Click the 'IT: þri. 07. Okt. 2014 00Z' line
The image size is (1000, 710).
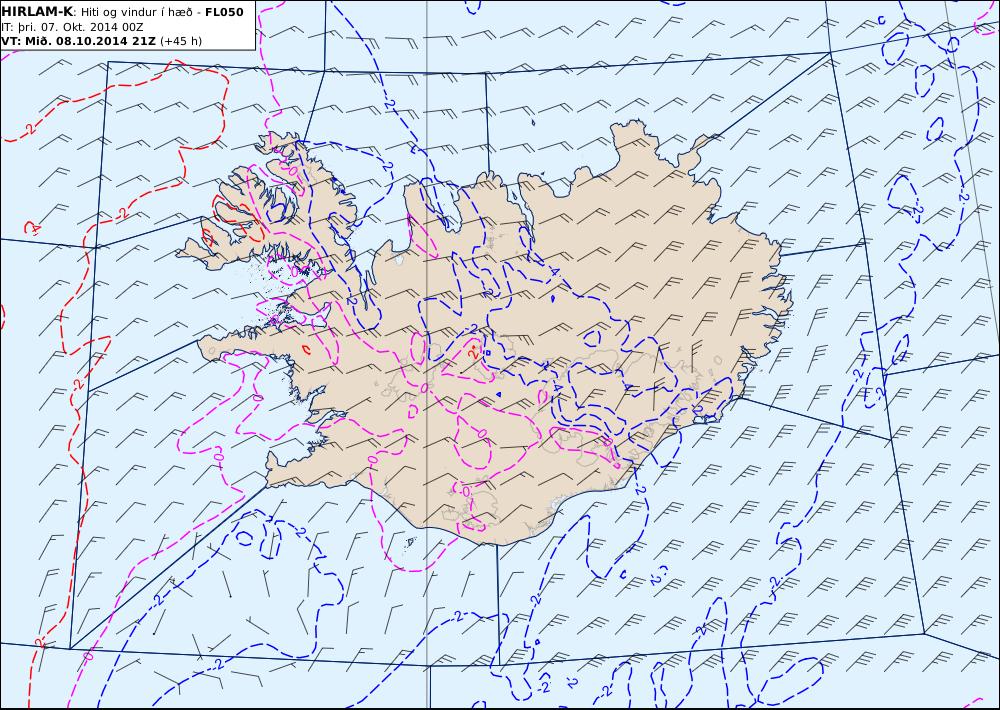72,27
